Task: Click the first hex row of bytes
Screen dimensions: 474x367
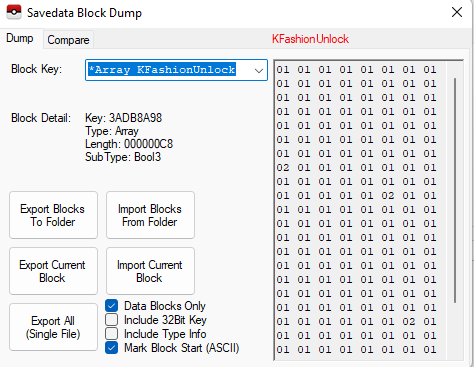Action: (x=356, y=70)
